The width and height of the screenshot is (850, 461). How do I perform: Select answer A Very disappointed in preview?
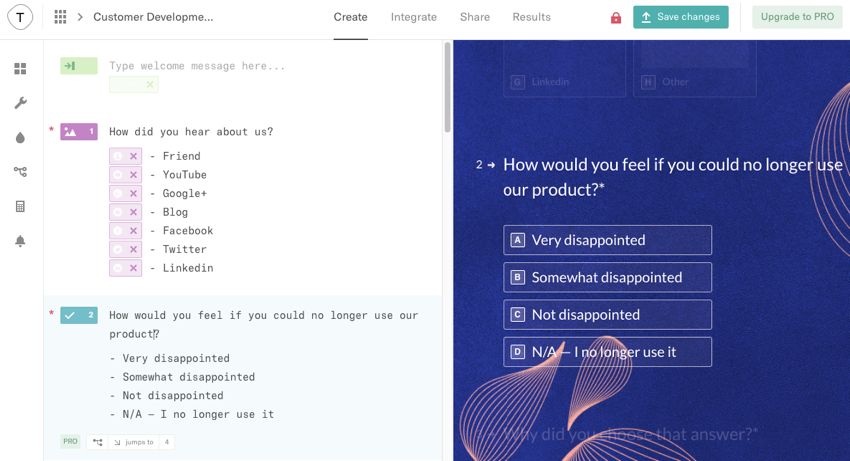(x=607, y=240)
